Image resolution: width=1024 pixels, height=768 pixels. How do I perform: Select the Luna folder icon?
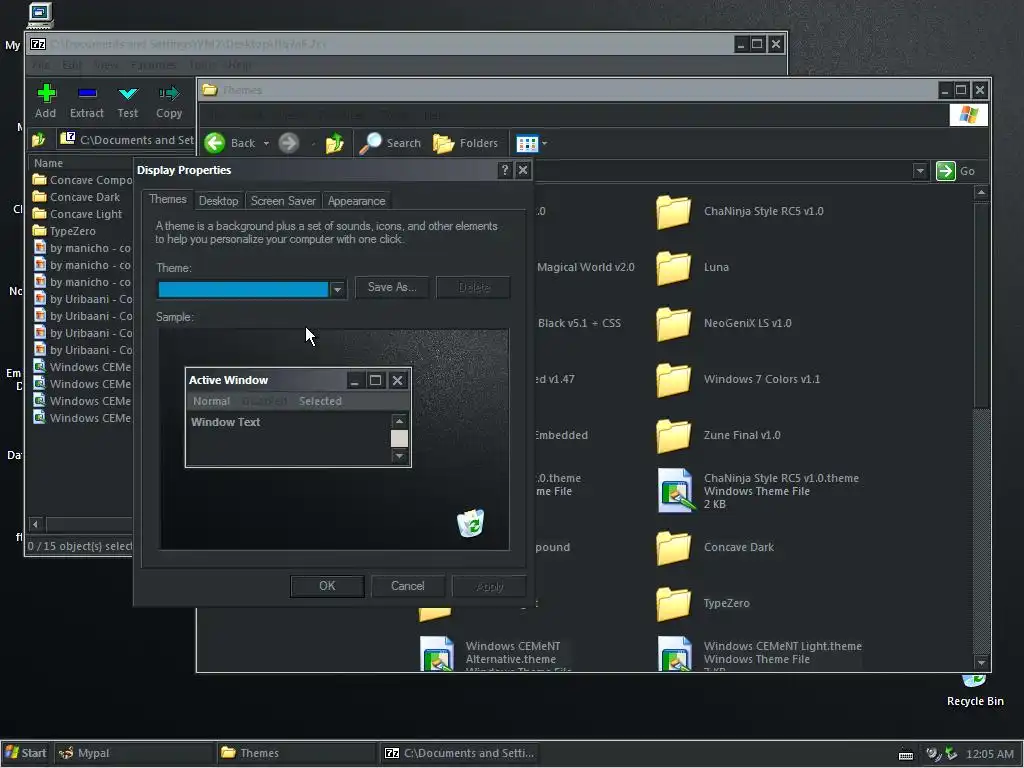tap(673, 268)
